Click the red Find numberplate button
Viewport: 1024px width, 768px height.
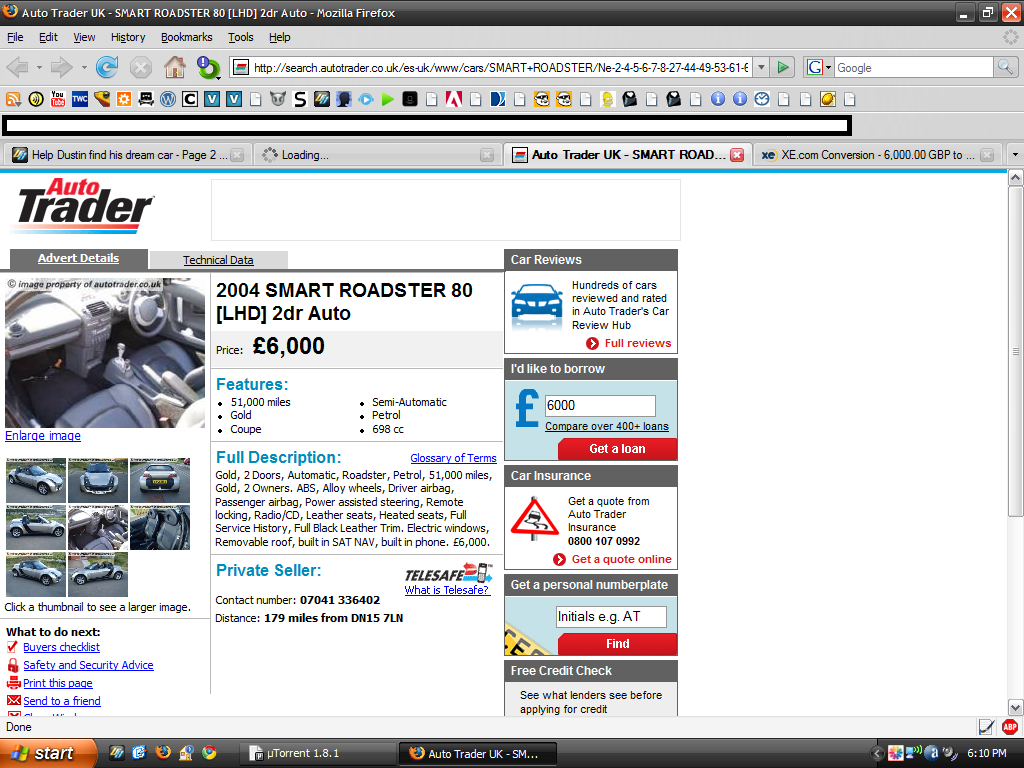(x=617, y=644)
